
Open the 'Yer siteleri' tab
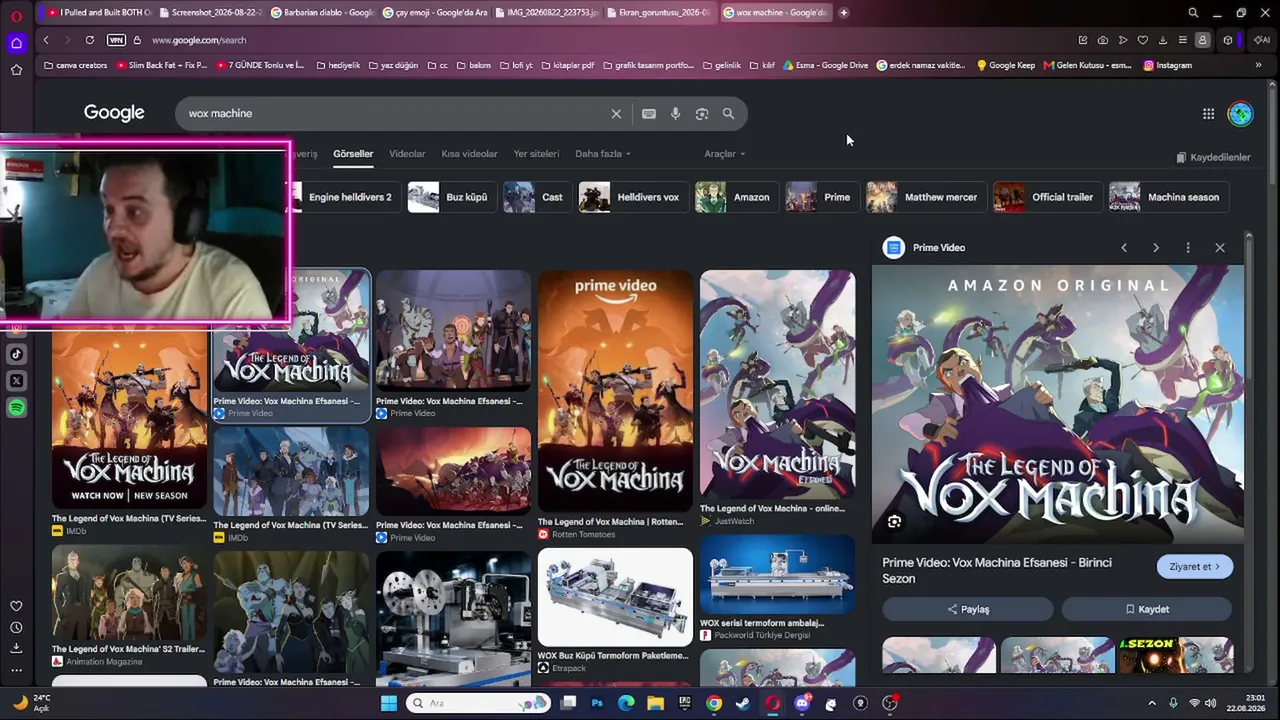(x=536, y=154)
